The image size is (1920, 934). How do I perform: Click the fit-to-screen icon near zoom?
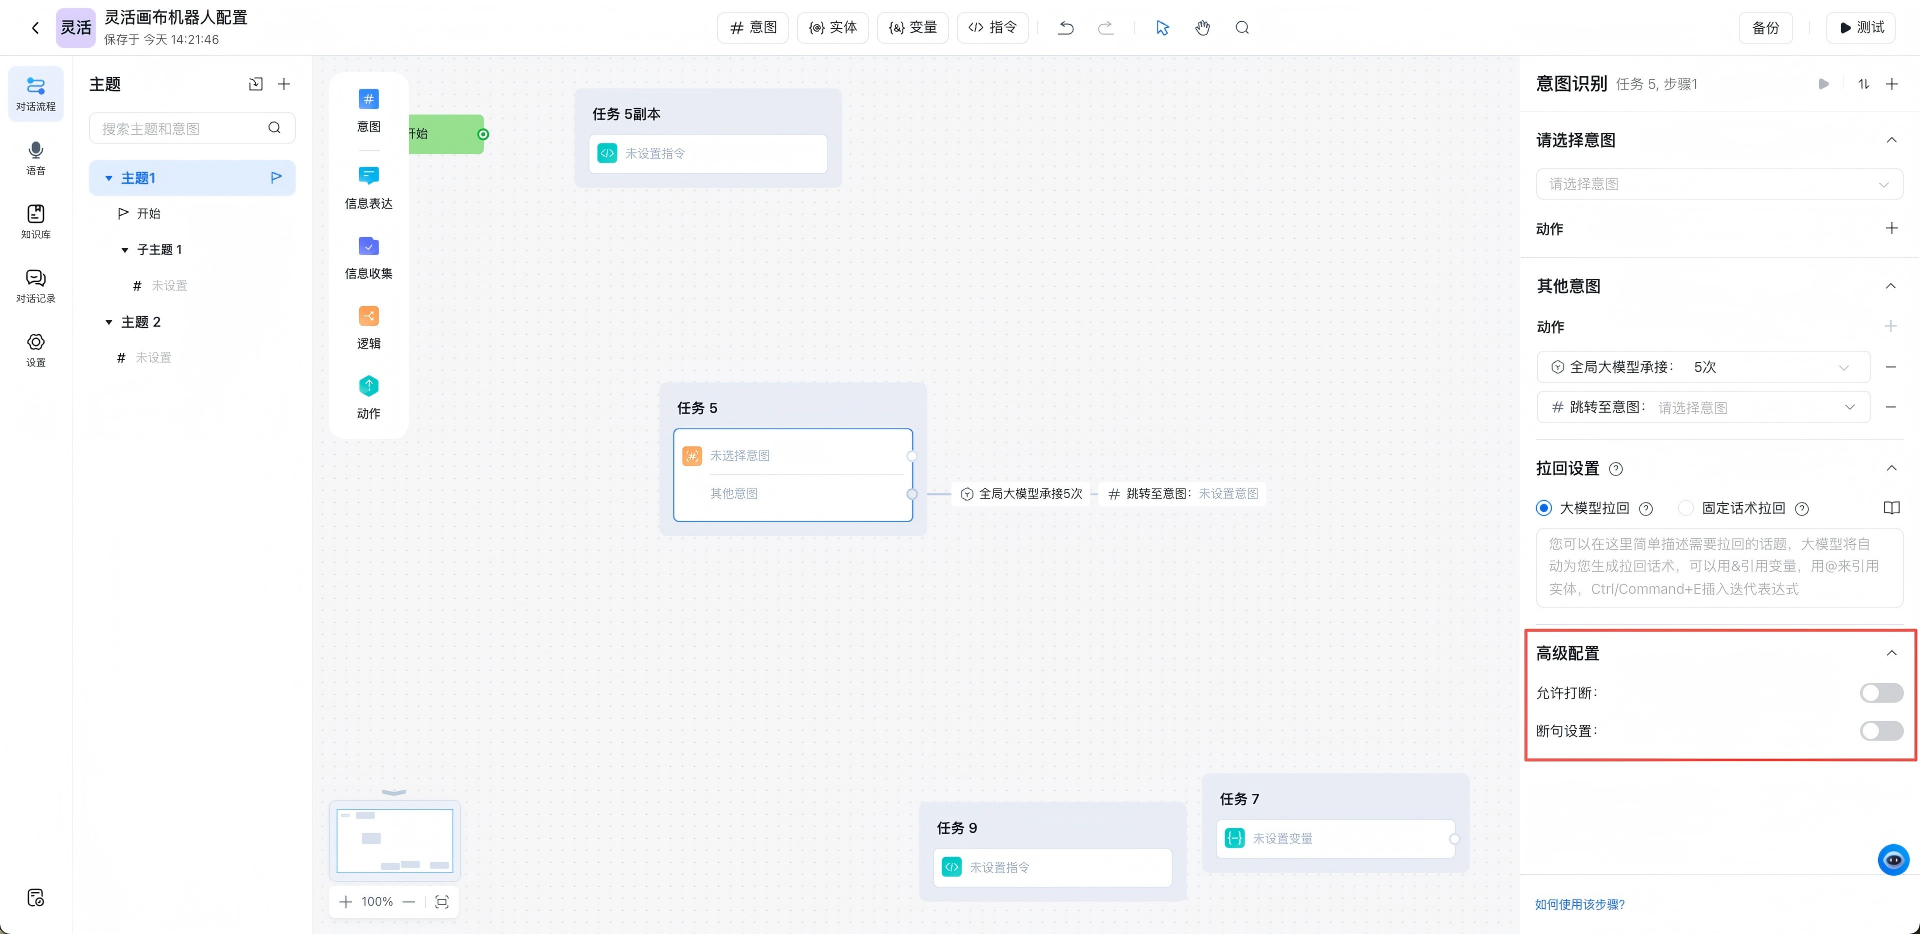(442, 902)
